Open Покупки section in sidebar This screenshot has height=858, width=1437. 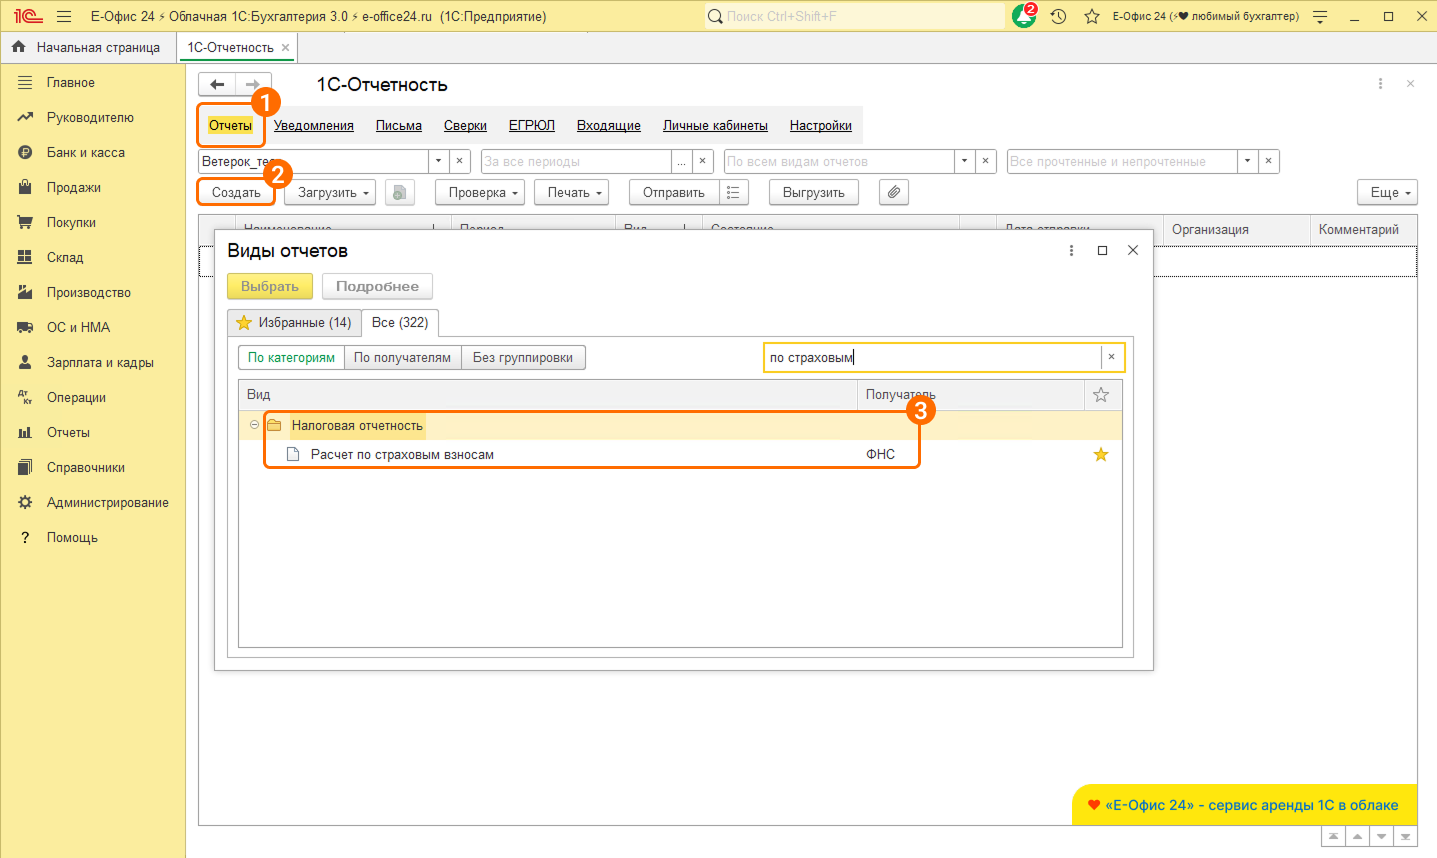click(x=71, y=223)
